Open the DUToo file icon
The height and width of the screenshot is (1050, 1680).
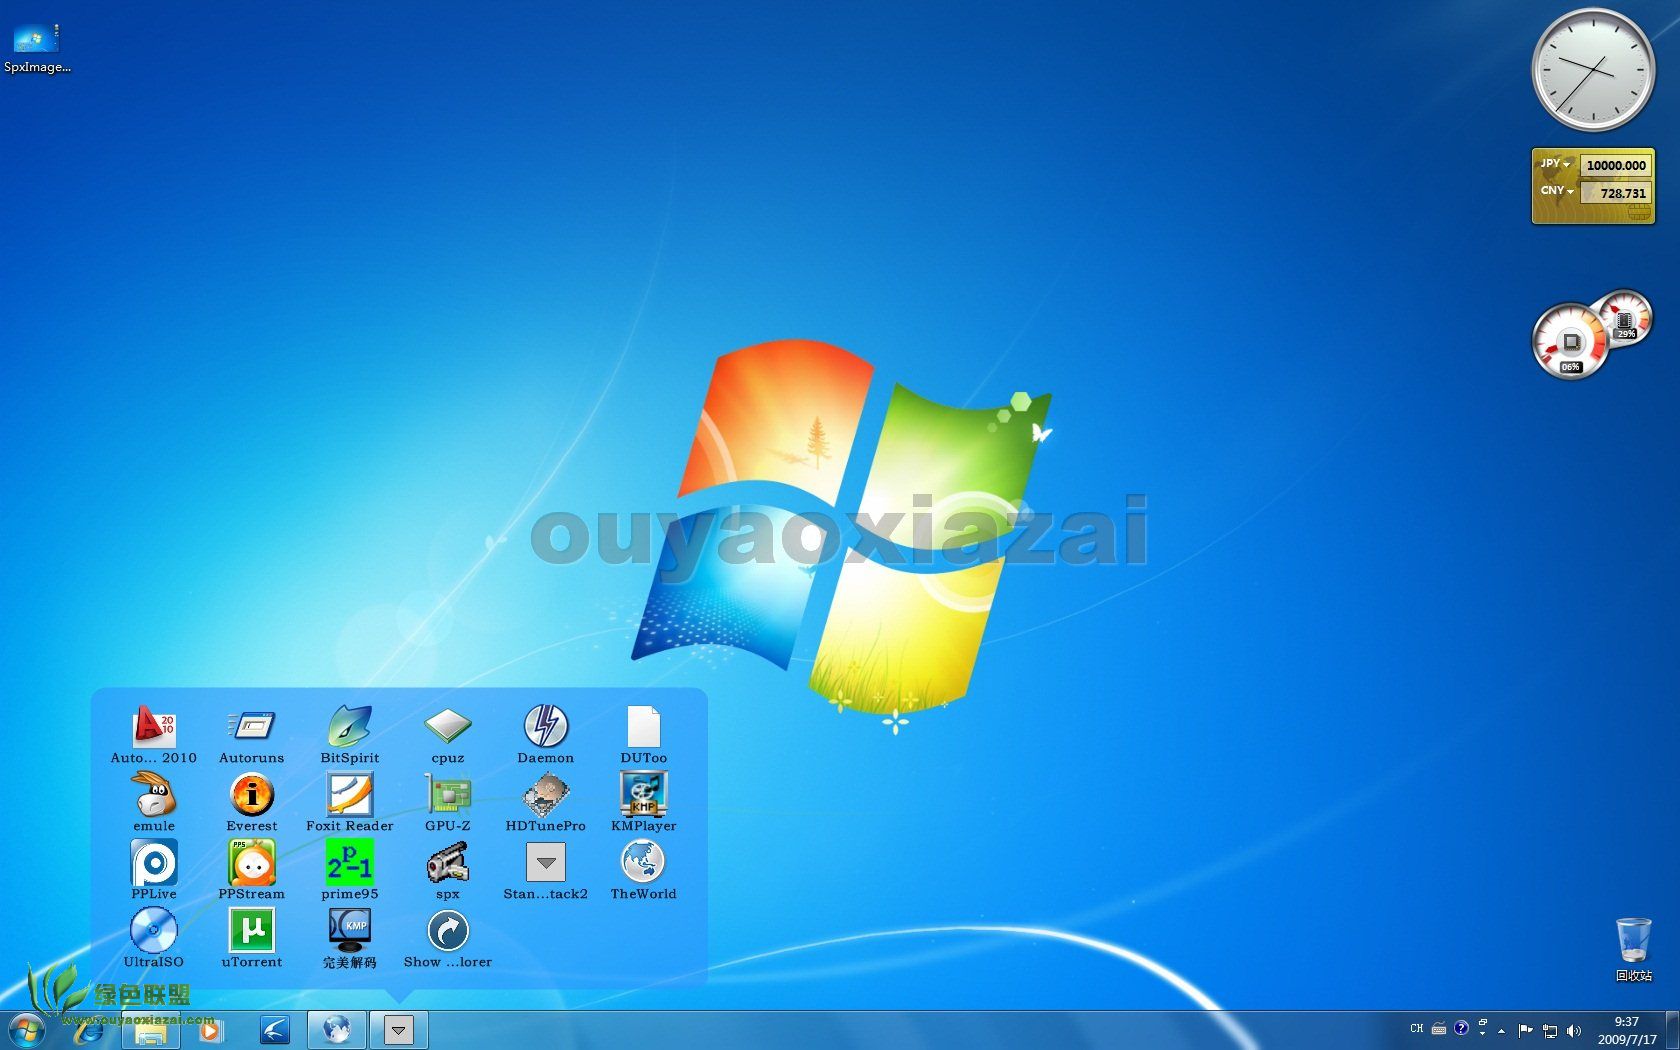click(643, 735)
